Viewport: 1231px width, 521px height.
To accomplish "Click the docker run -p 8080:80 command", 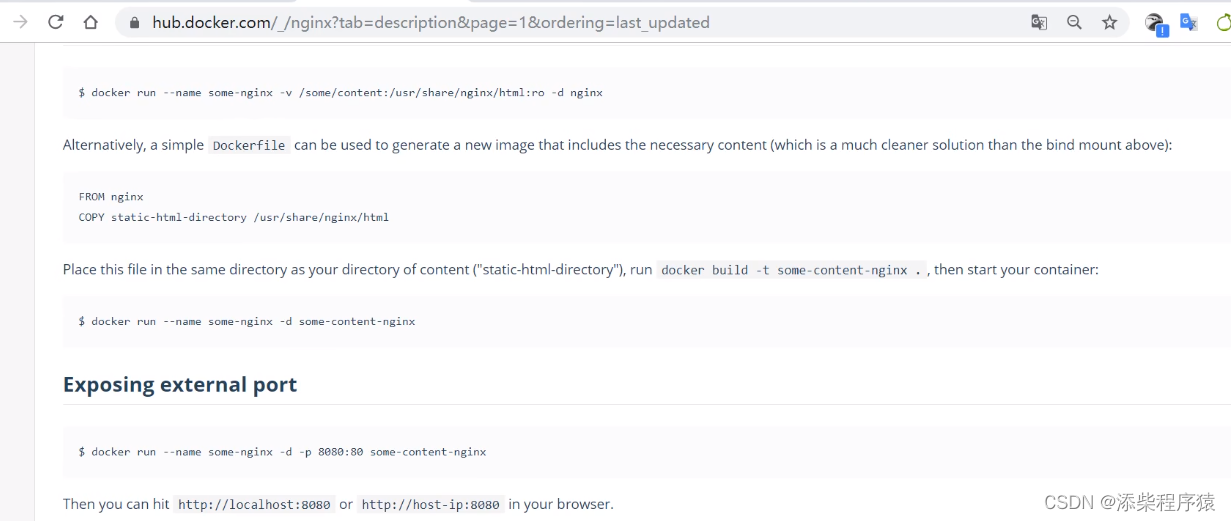I will pyautogui.click(x=282, y=452).
